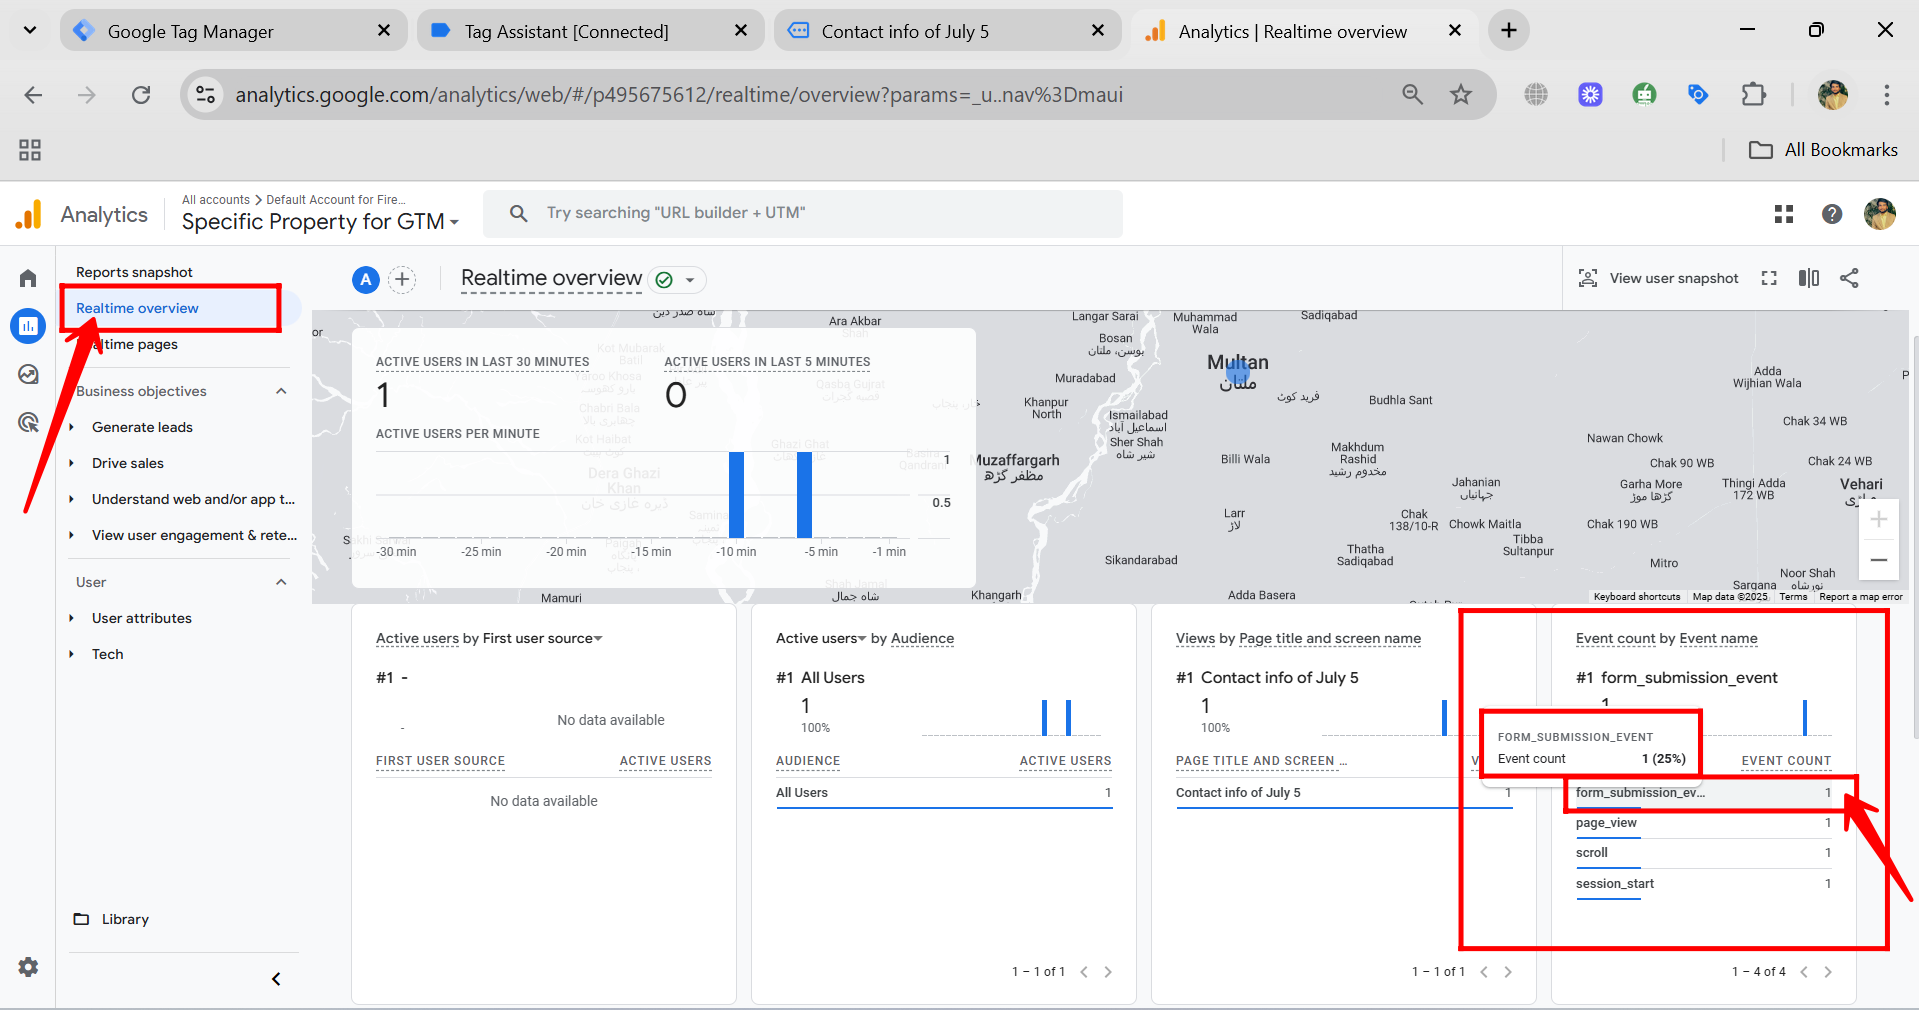Click the share this report icon
Screen dimensions: 1919x1010
point(1849,278)
